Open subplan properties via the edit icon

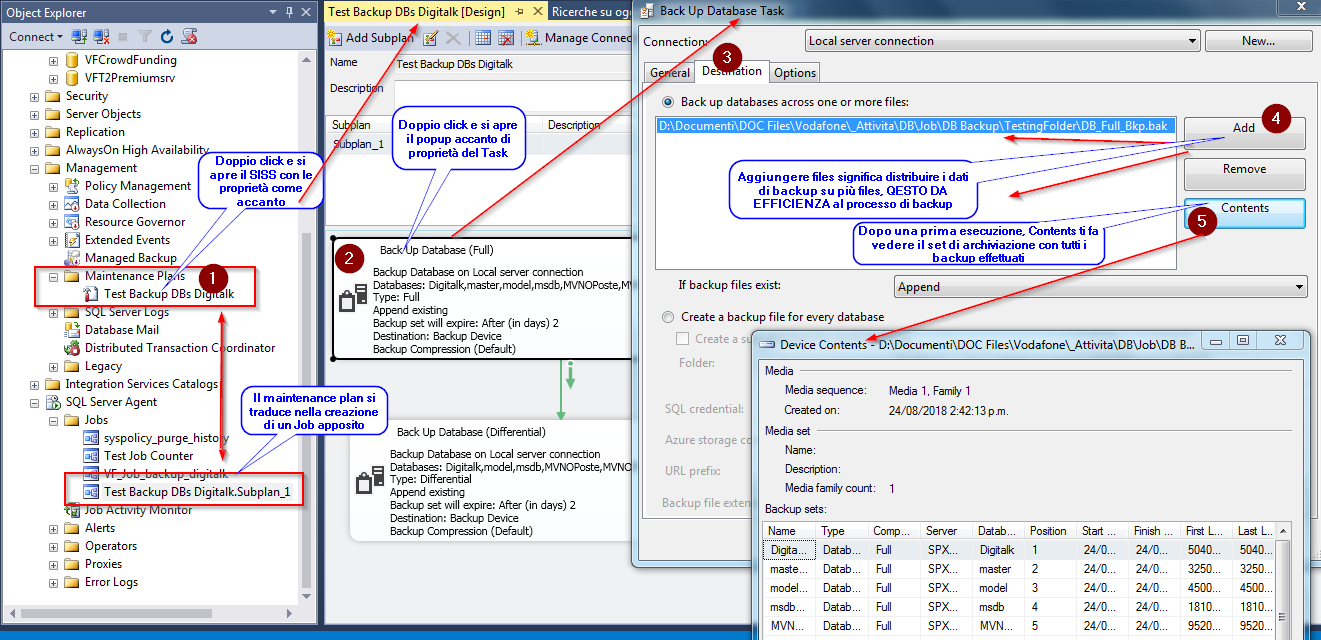430,38
